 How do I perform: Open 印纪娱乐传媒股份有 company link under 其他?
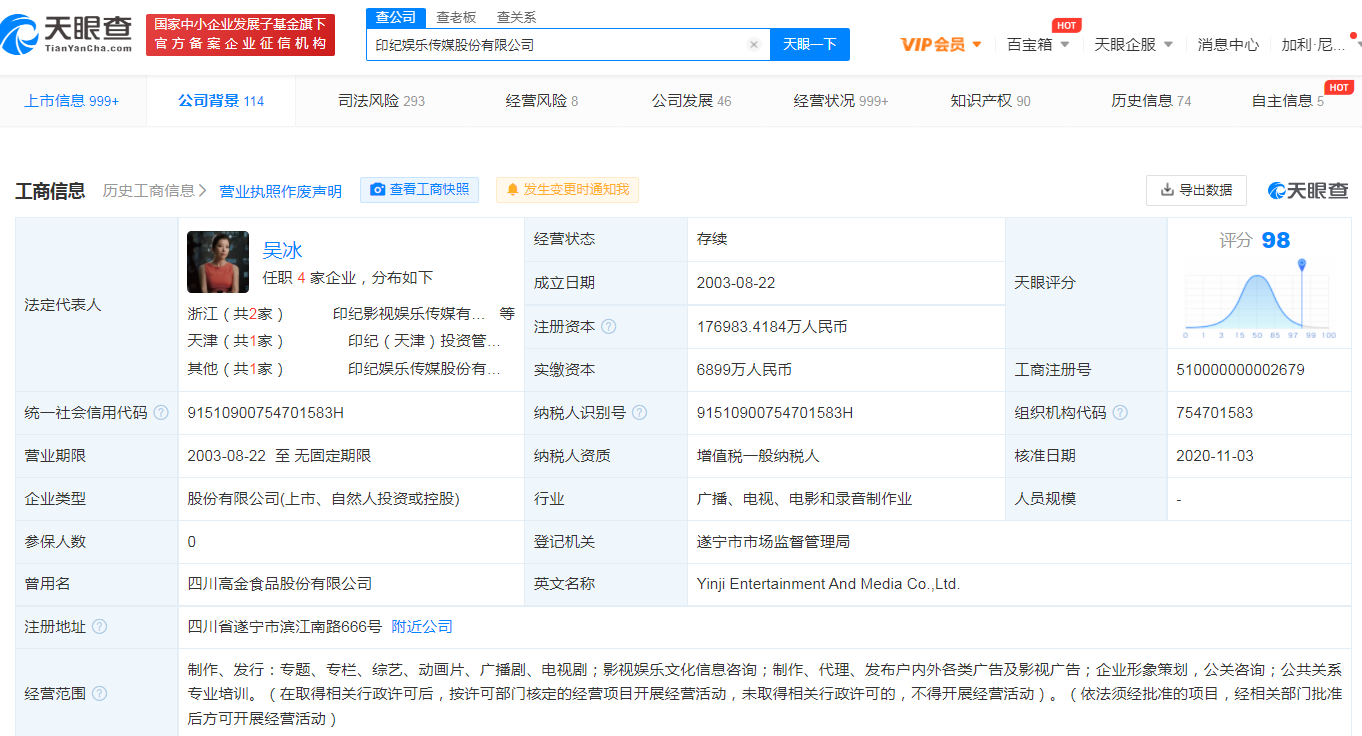[x=424, y=369]
